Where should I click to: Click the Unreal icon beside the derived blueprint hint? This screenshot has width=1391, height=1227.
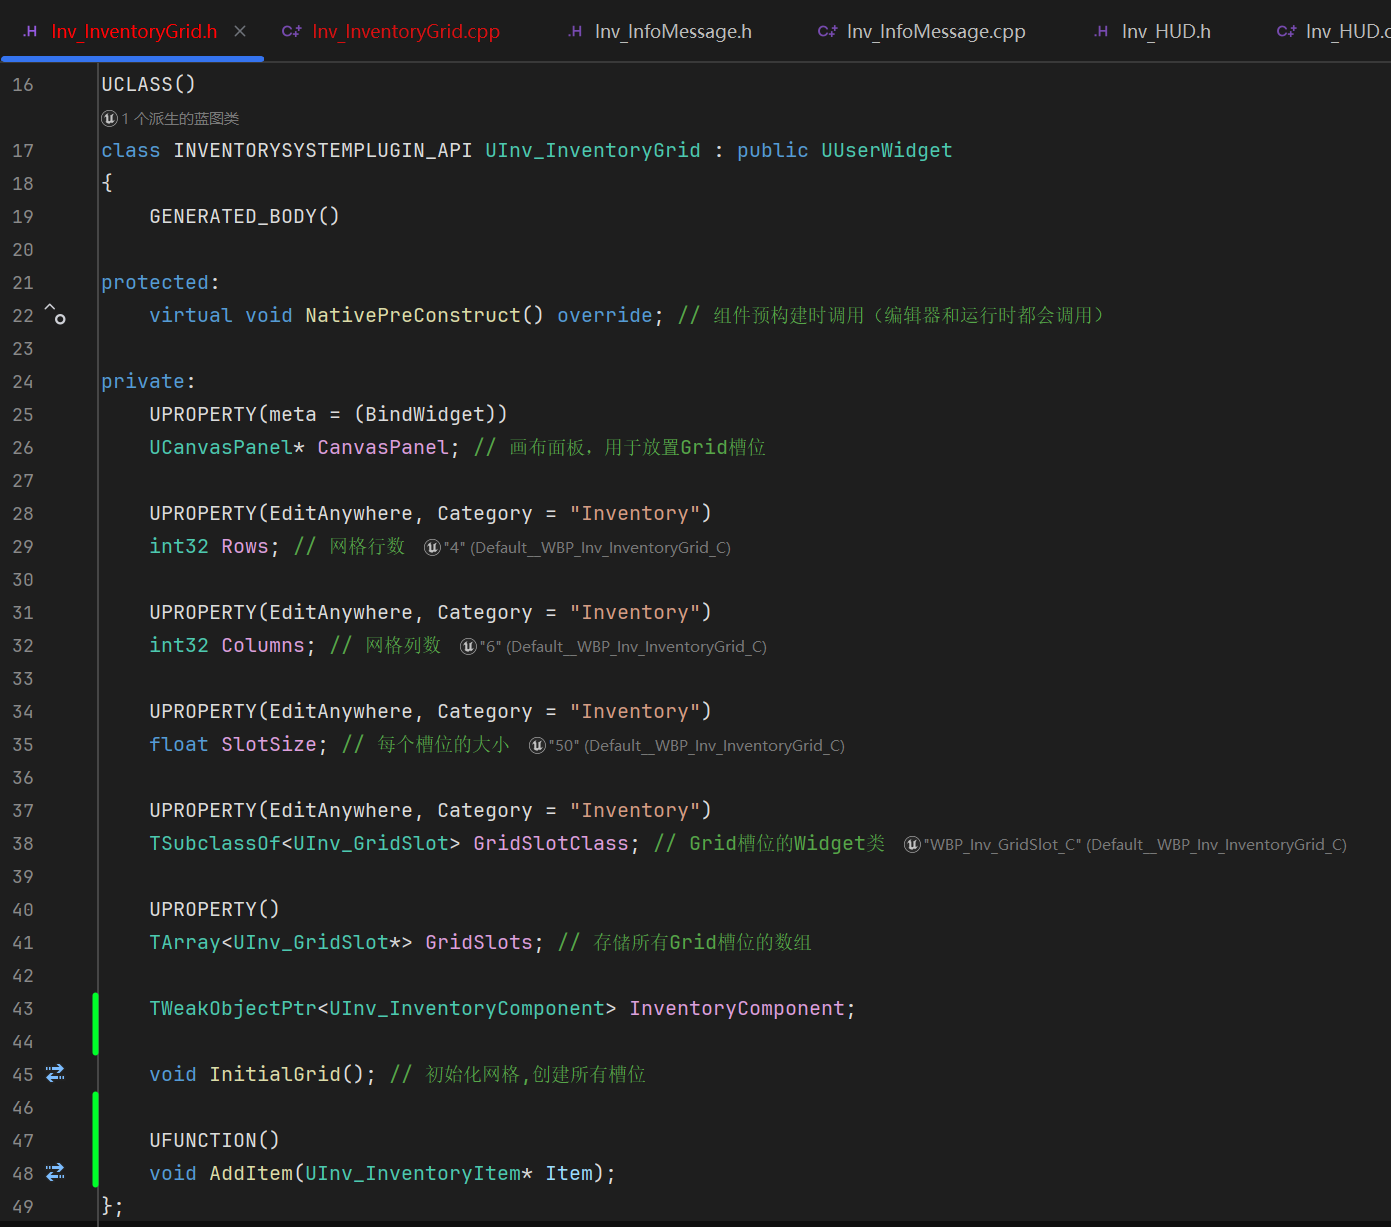[x=110, y=119]
